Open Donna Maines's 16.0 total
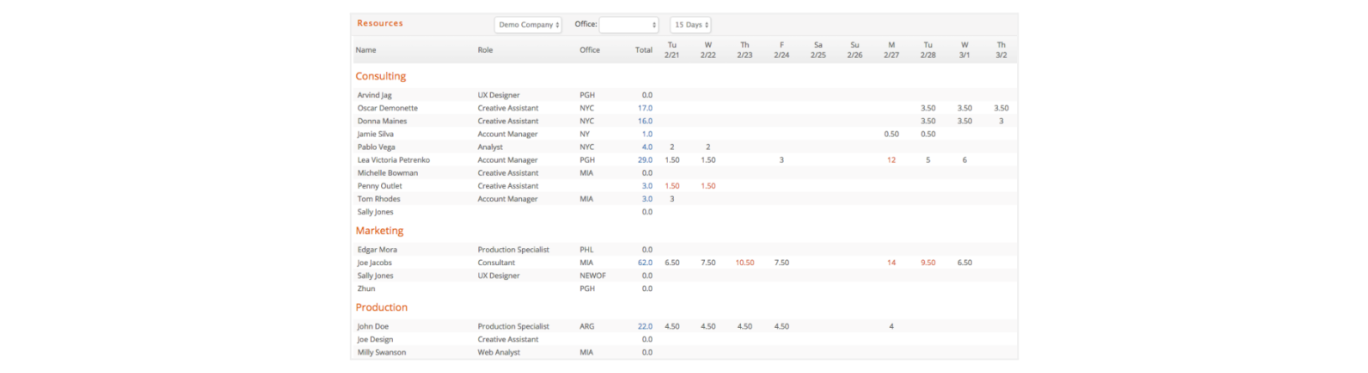The image size is (1368, 373). pos(645,121)
